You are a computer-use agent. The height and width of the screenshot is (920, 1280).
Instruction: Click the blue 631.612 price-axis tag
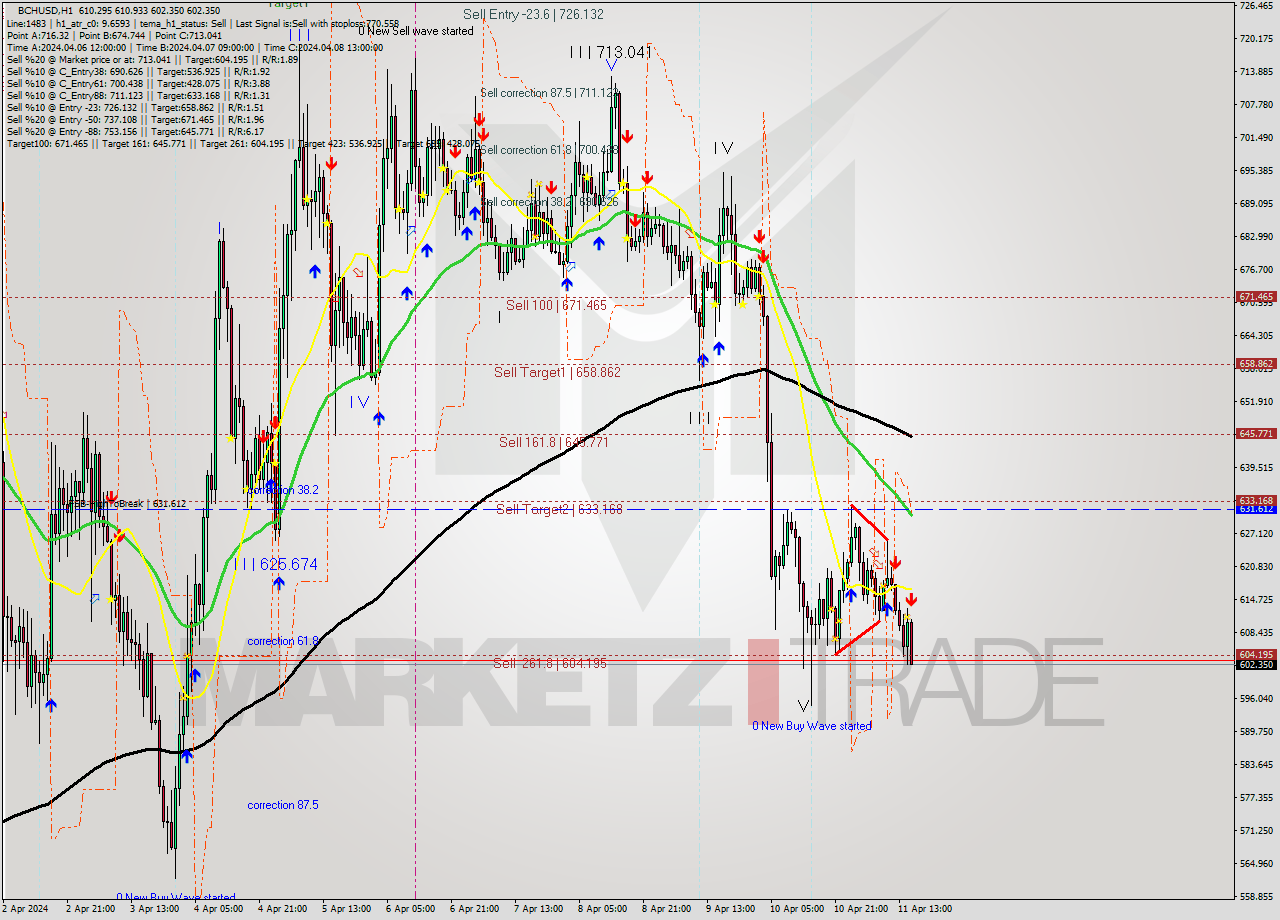[1256, 509]
